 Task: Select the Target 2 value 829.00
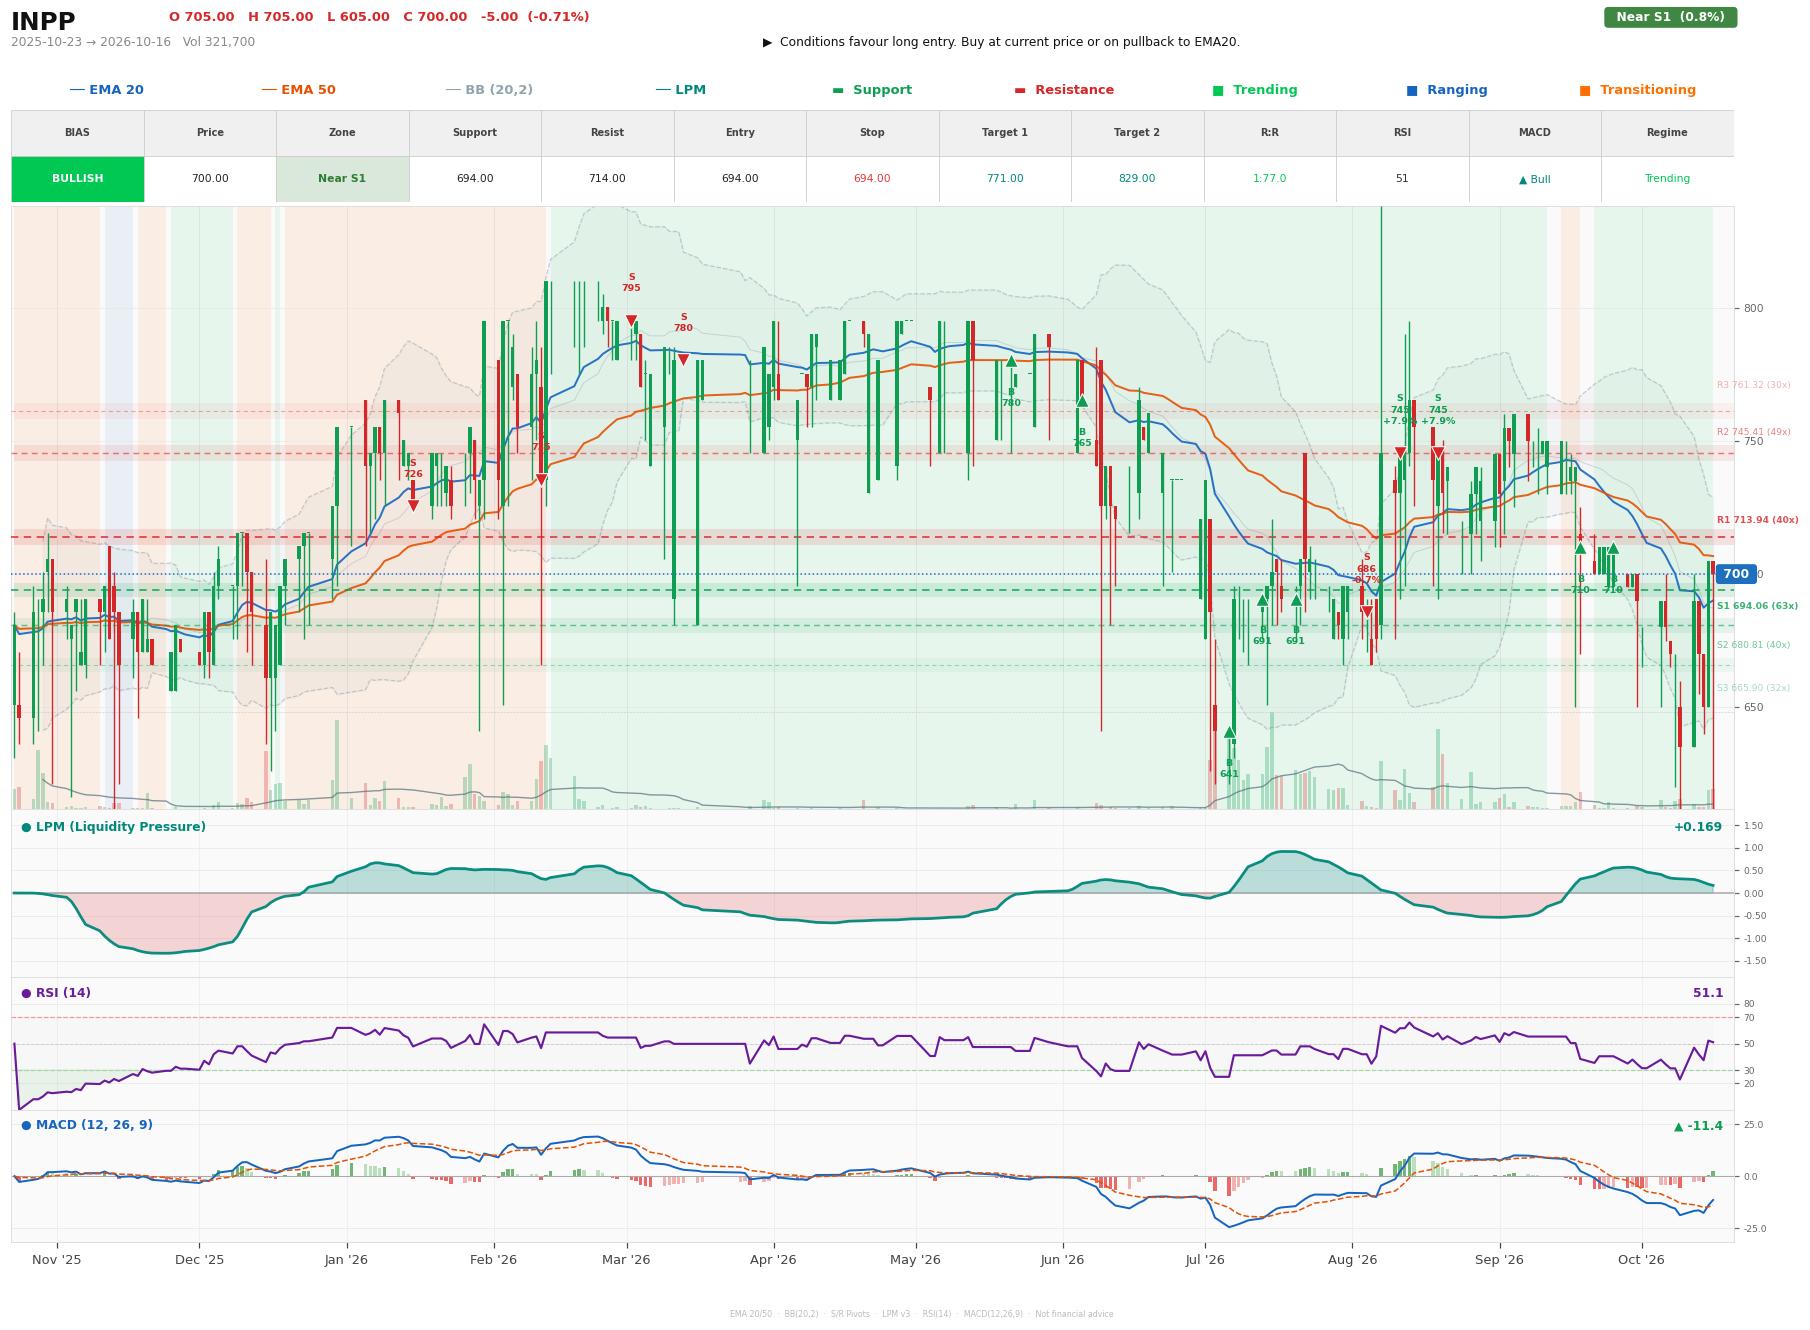tap(1137, 179)
